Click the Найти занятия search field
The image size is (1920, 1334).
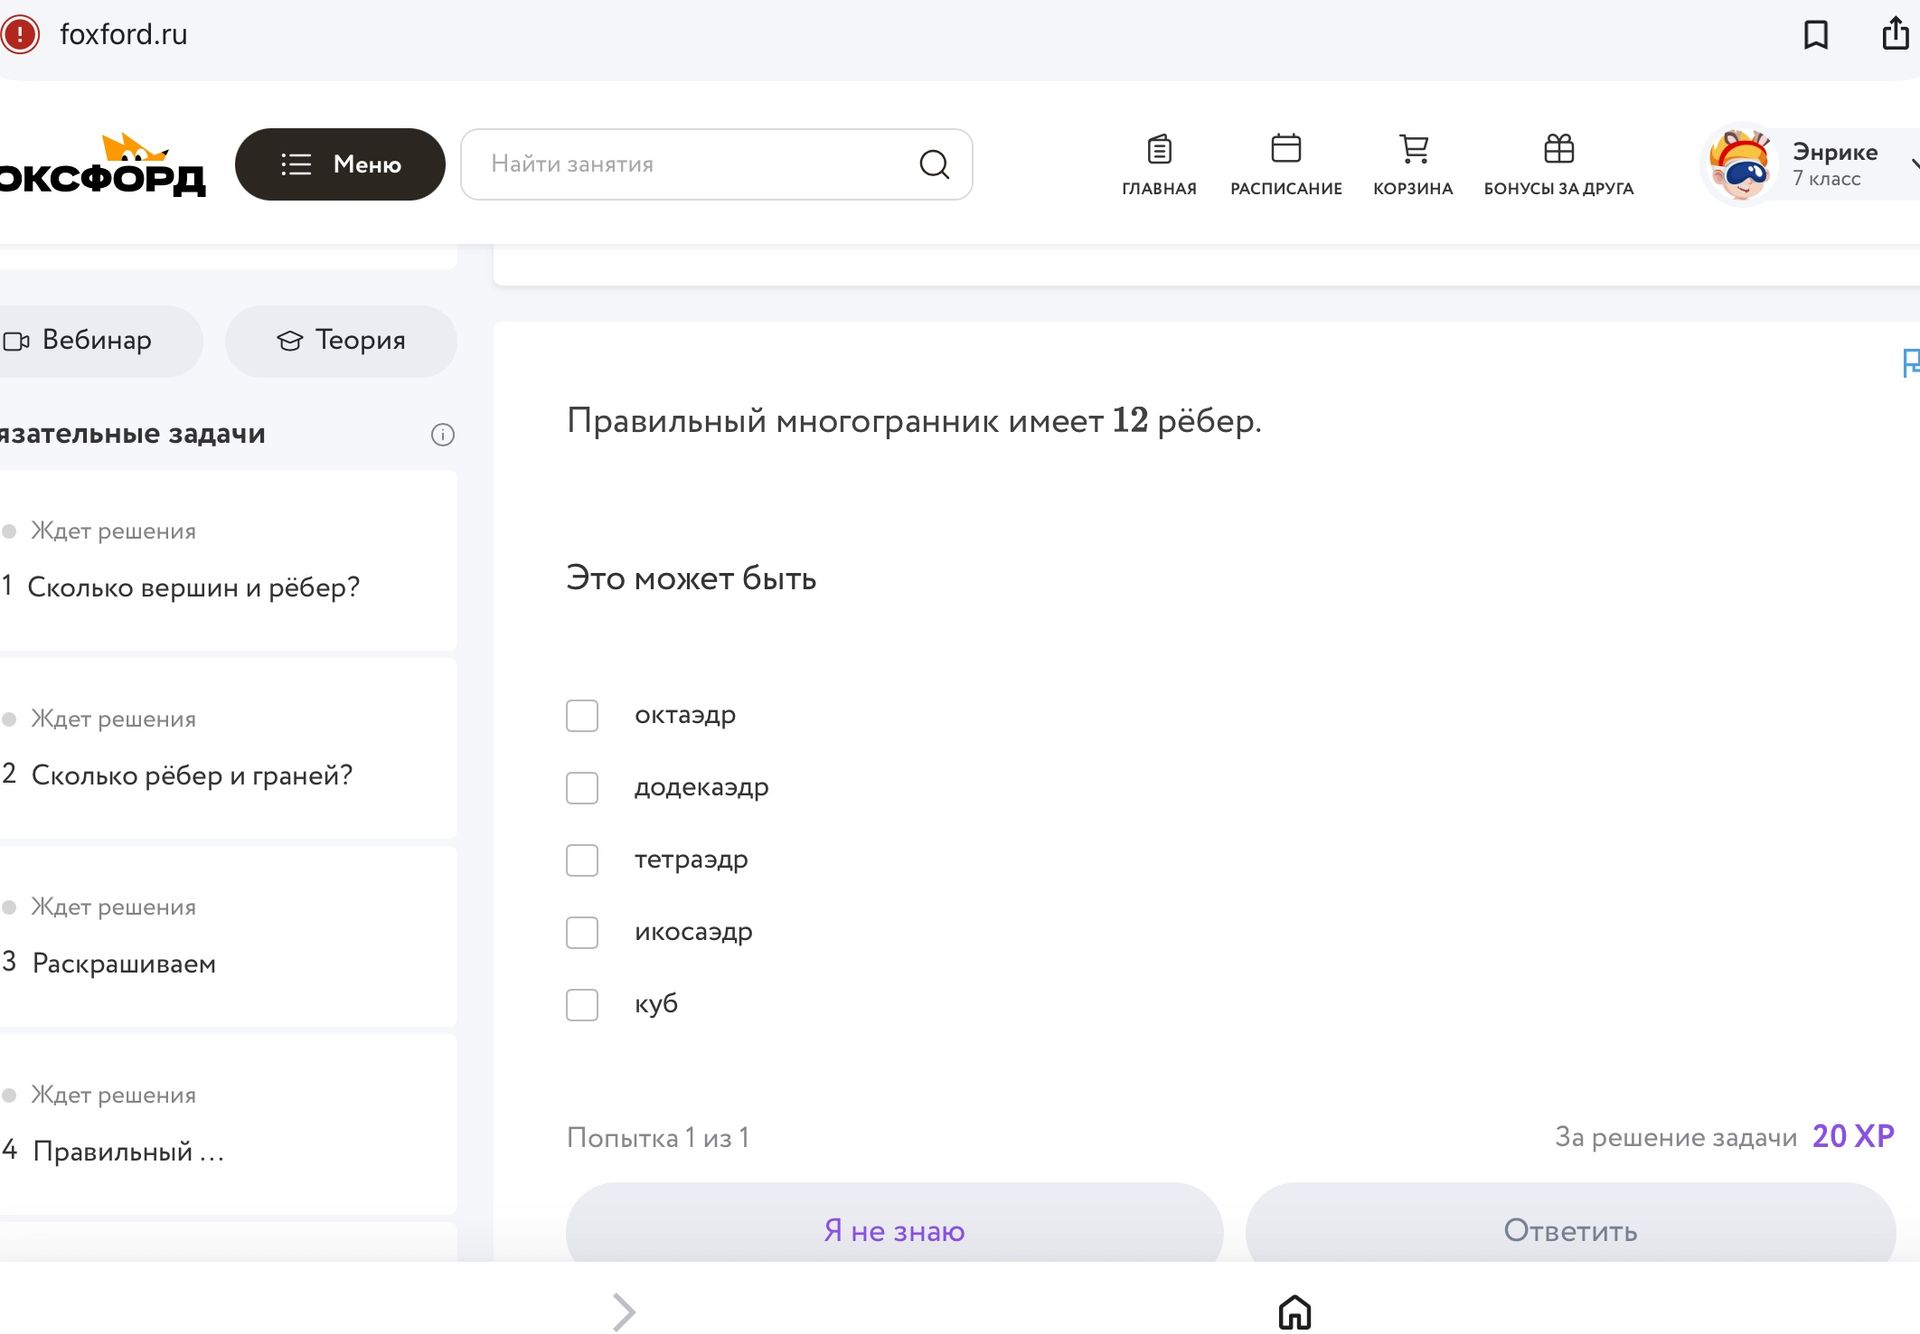pyautogui.click(x=716, y=164)
